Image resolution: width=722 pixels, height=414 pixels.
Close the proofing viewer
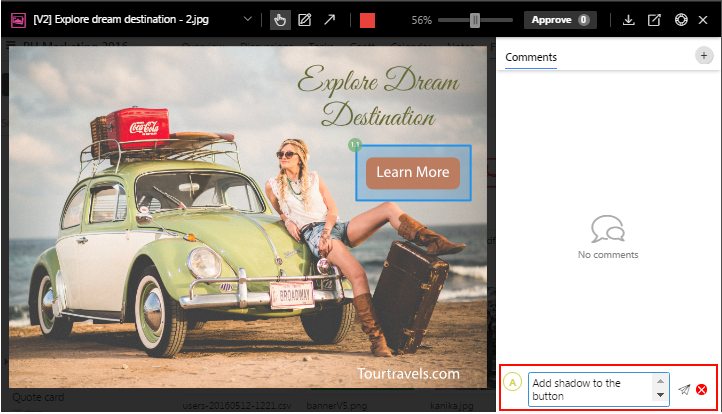703,20
